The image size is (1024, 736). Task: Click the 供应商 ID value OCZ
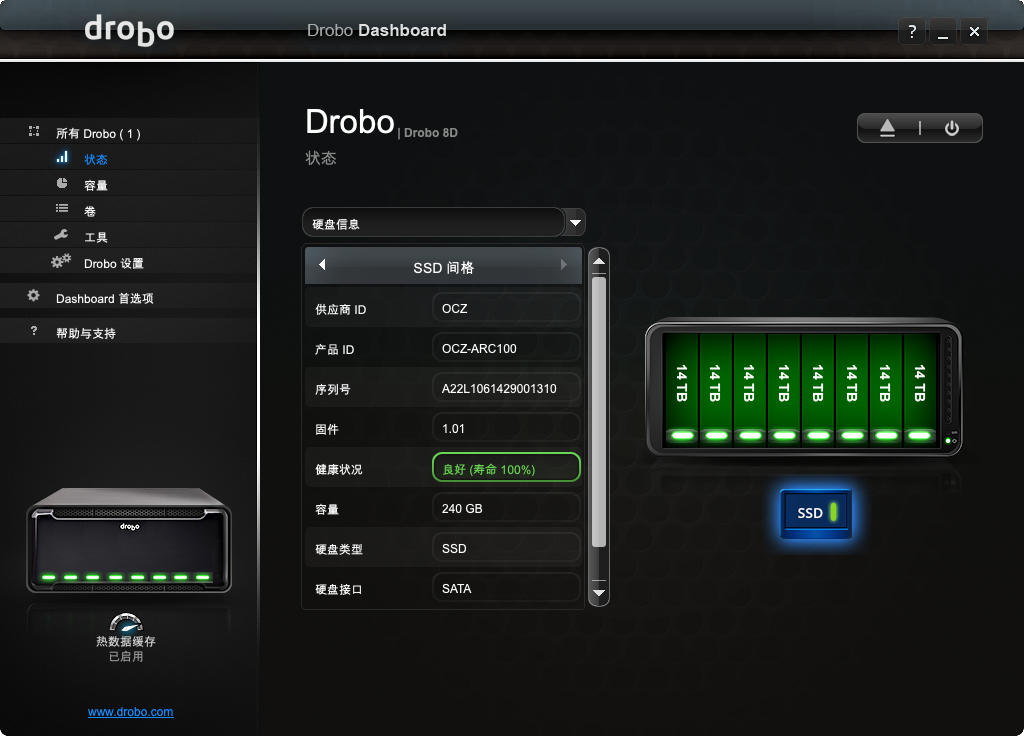(x=506, y=308)
